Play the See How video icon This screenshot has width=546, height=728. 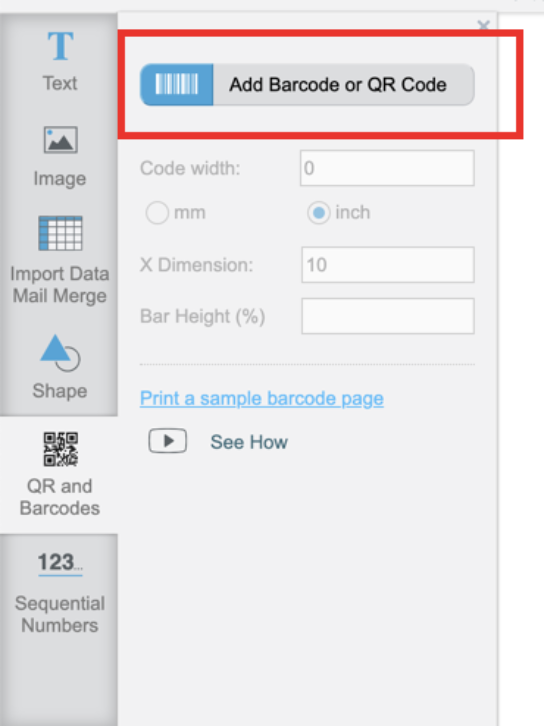(x=168, y=441)
